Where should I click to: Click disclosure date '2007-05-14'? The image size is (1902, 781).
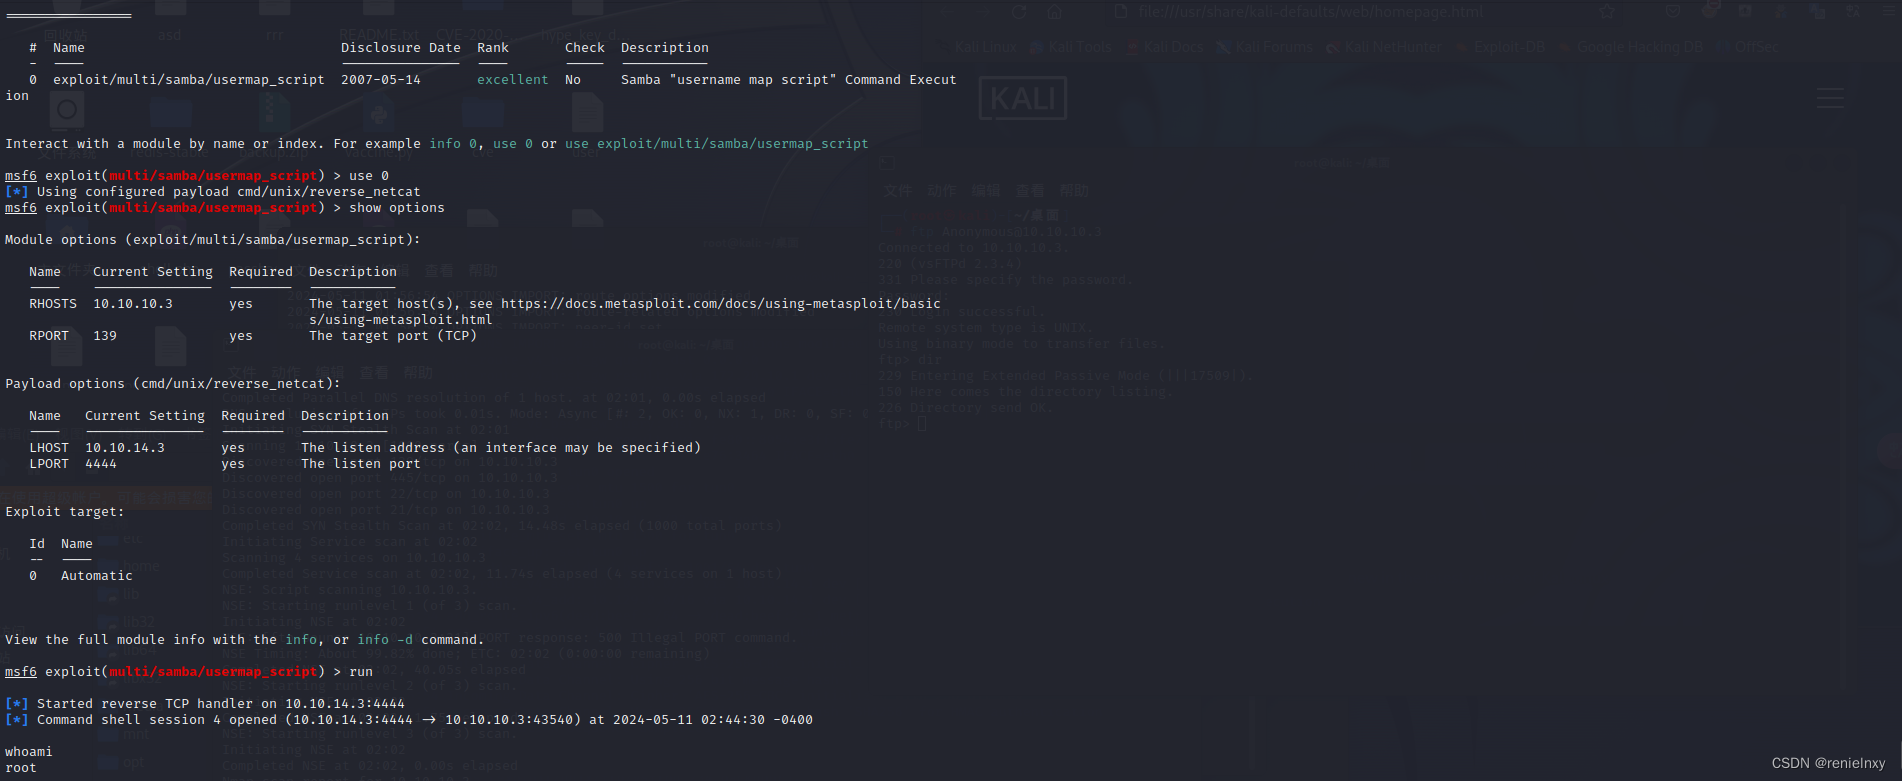coord(381,80)
